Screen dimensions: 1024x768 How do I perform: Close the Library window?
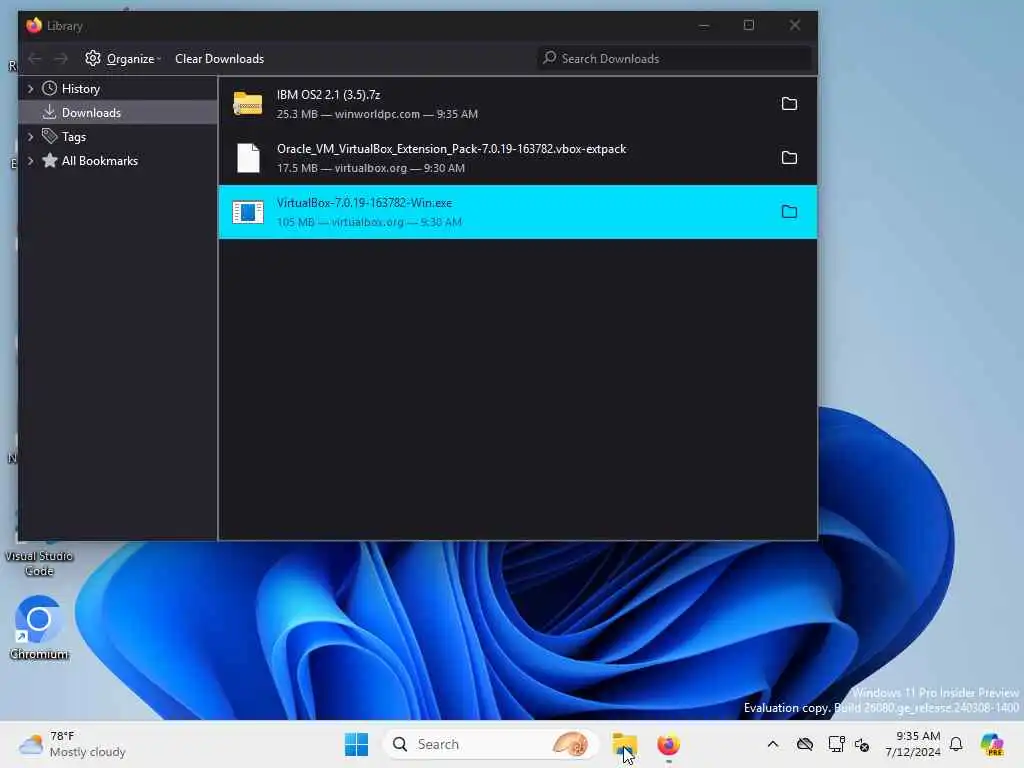pos(795,25)
